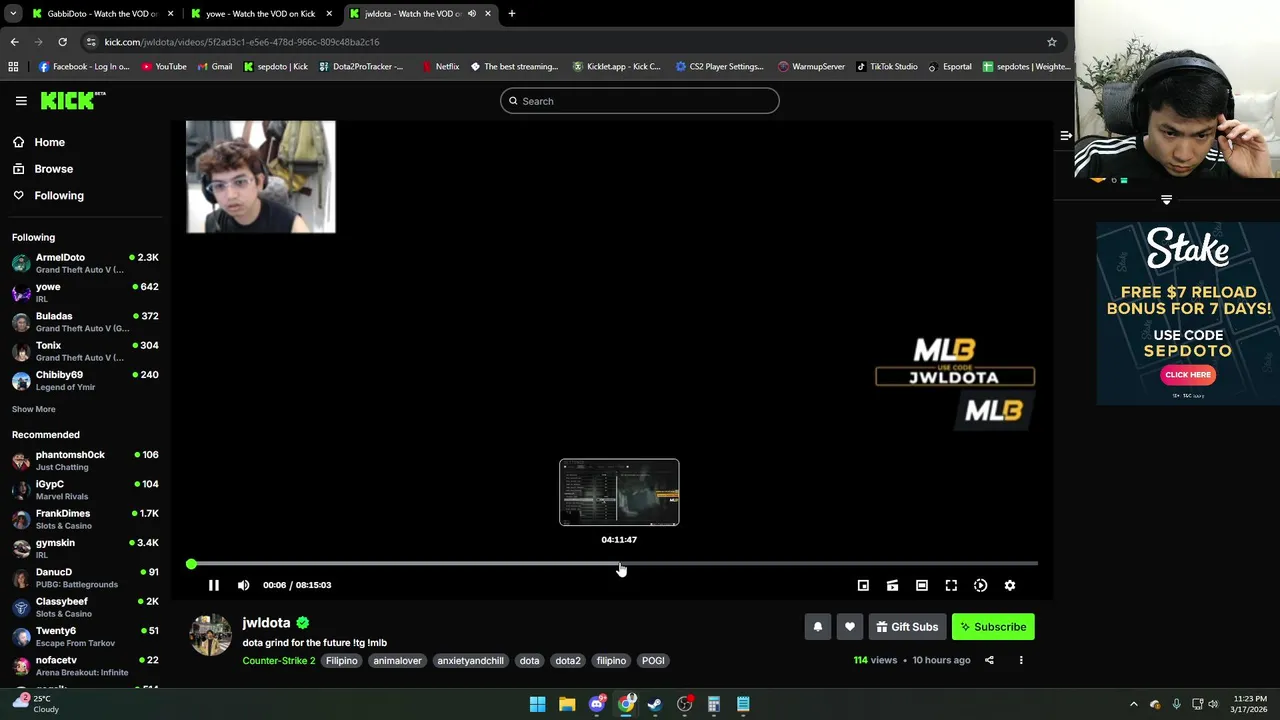The height and width of the screenshot is (720, 1280).
Task: Mute the video player volume
Action: (x=244, y=585)
